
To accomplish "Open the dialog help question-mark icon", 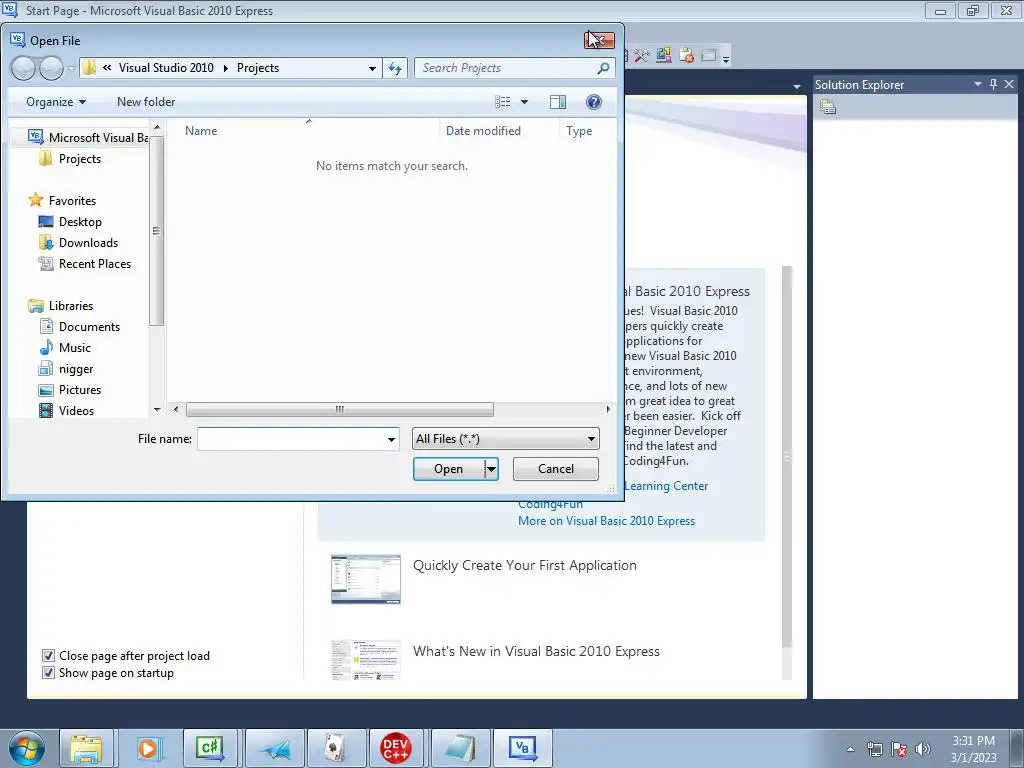I will click(x=594, y=102).
